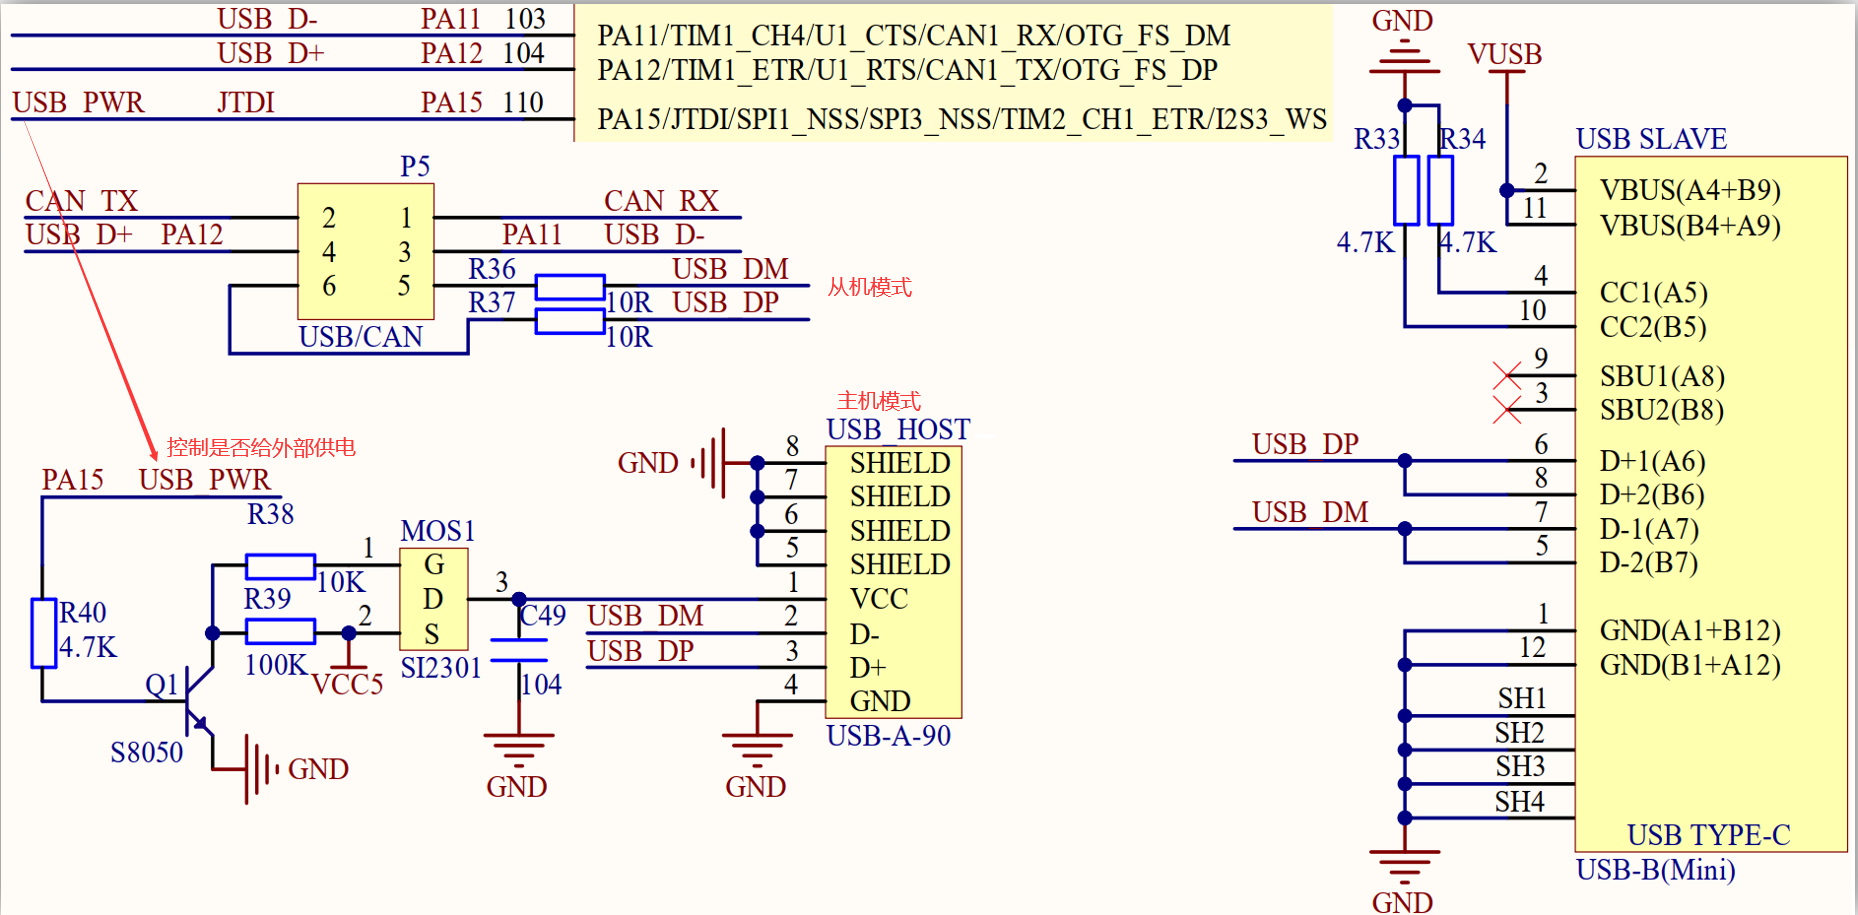Select the MOS1 SI2301 MOSFET body
Screen dimensions: 1858x915
[x=433, y=599]
